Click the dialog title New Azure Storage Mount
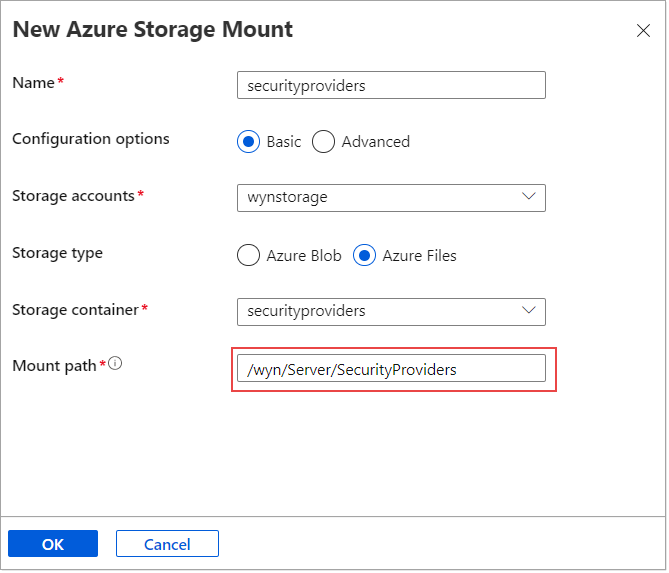The image size is (669, 573). (x=152, y=30)
